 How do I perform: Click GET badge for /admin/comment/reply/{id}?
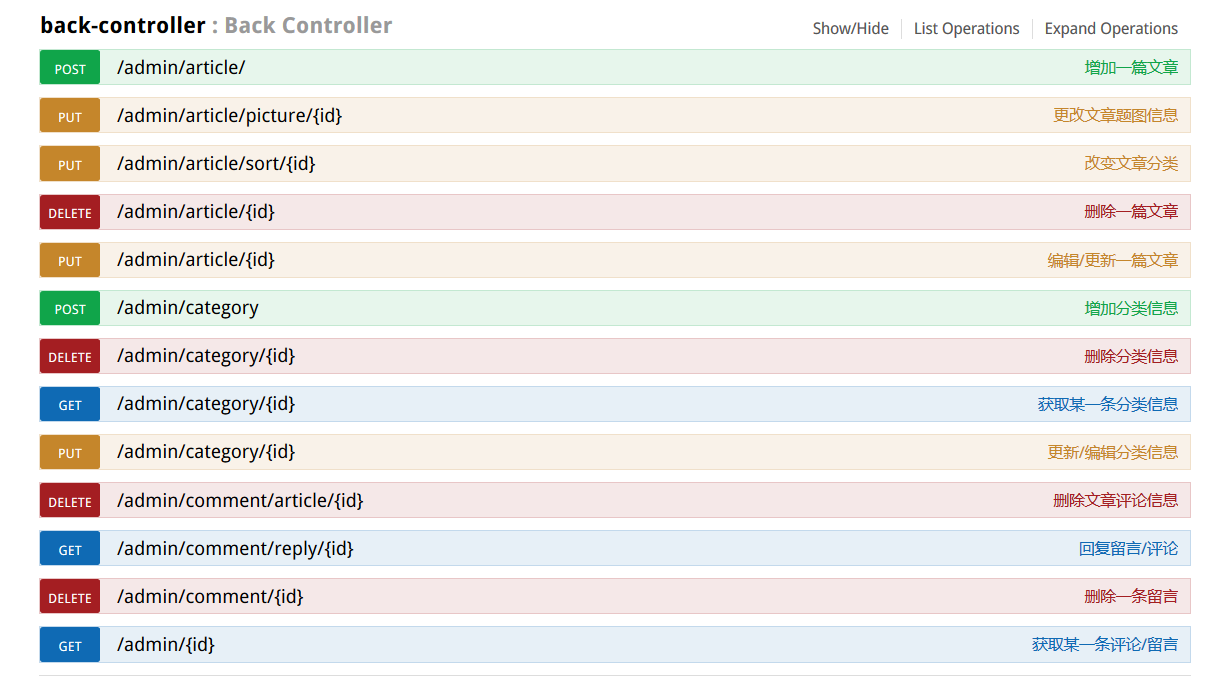click(x=70, y=549)
